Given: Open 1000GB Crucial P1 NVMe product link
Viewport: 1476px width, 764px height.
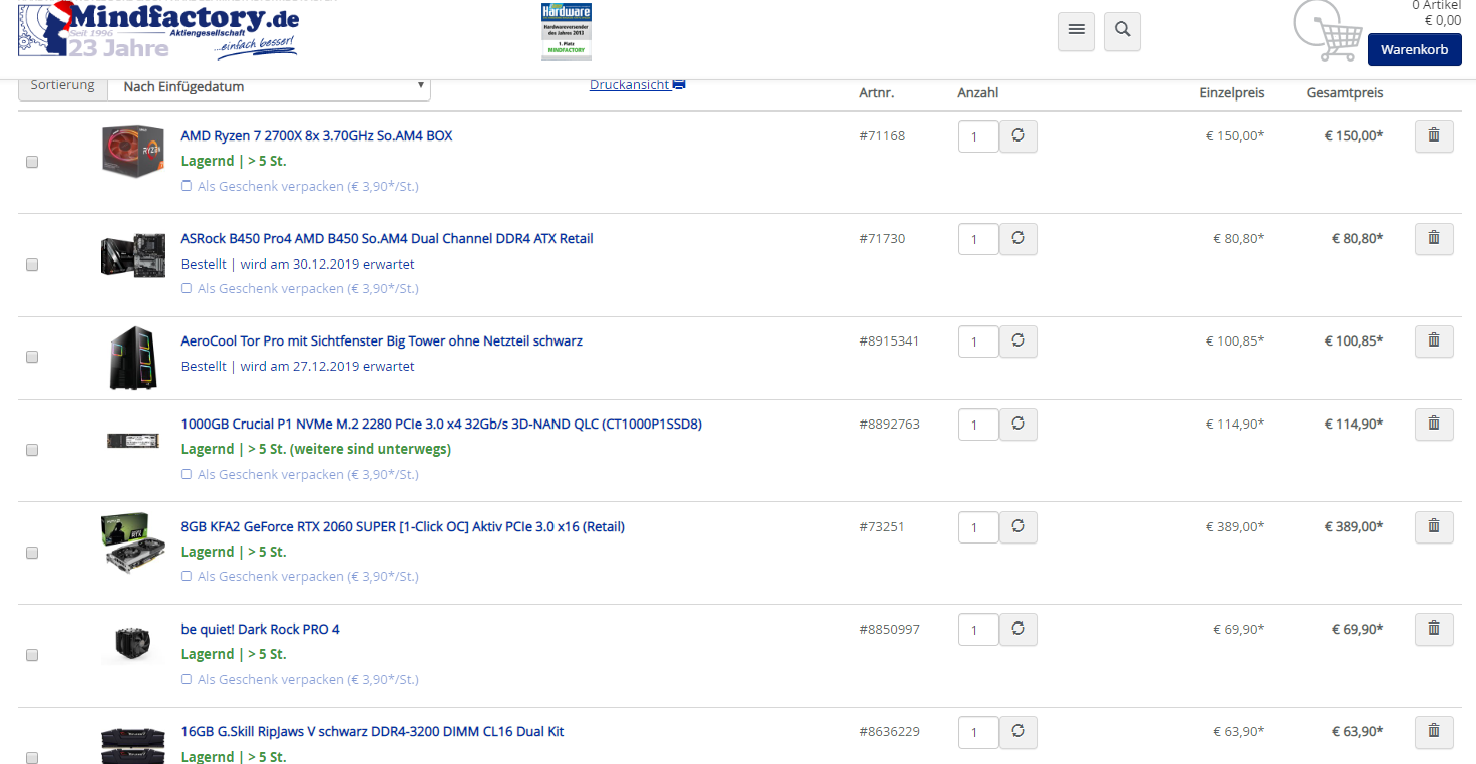Looking at the screenshot, I should pyautogui.click(x=441, y=424).
